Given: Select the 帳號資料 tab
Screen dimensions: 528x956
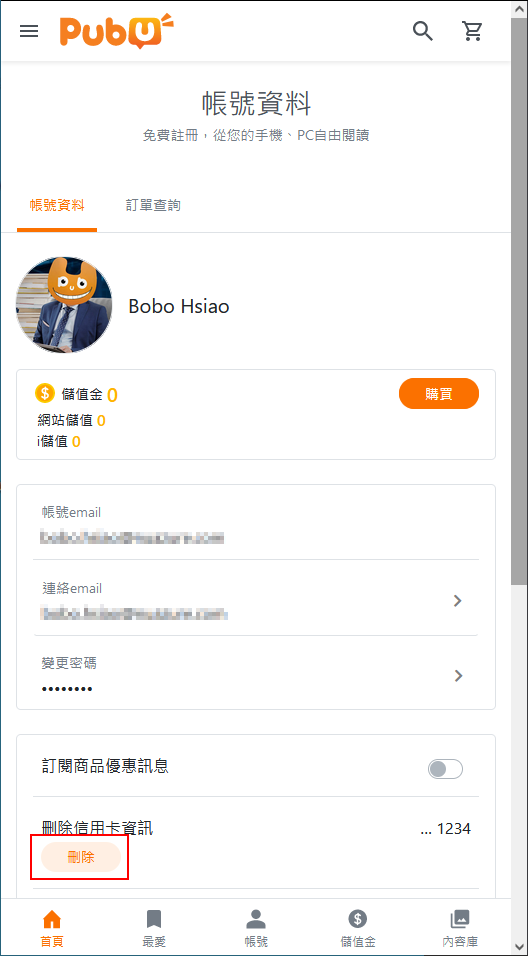Looking at the screenshot, I should [x=57, y=205].
